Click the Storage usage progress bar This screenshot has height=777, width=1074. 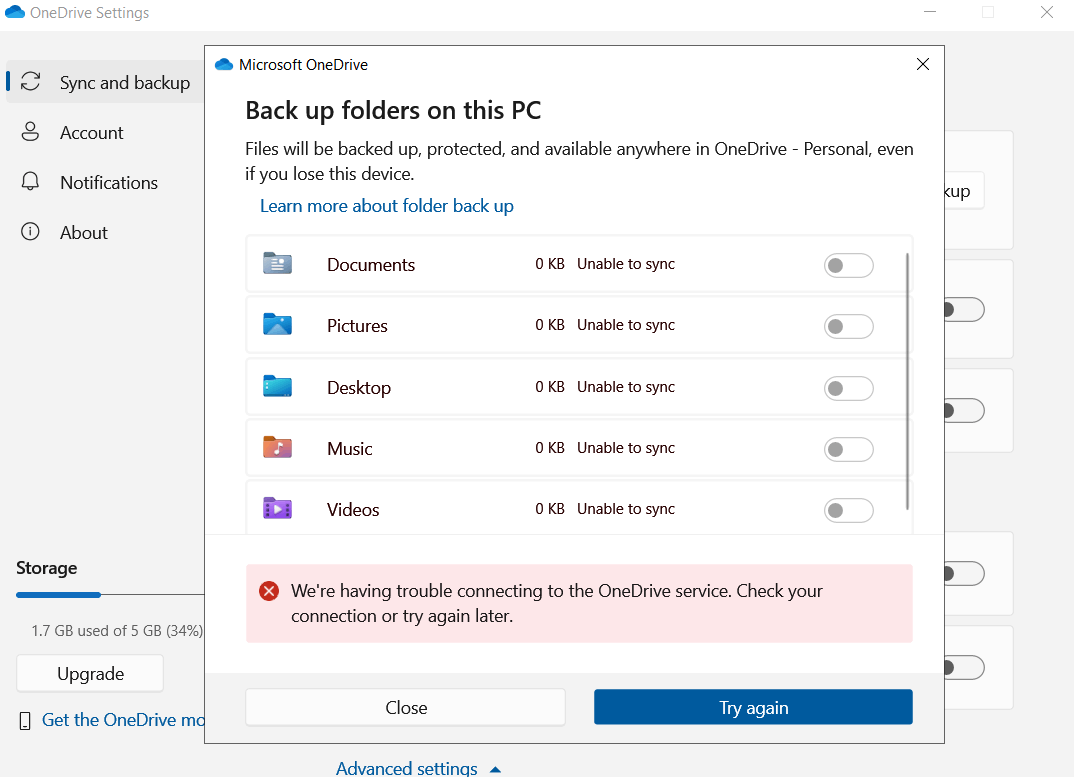point(110,595)
